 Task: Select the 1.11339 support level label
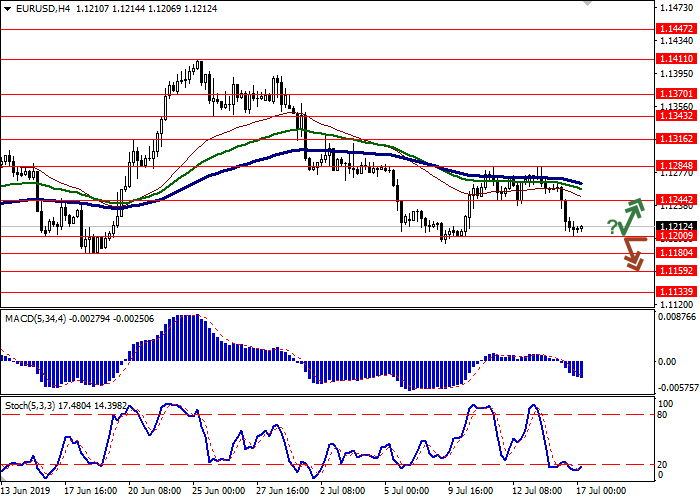(x=677, y=292)
